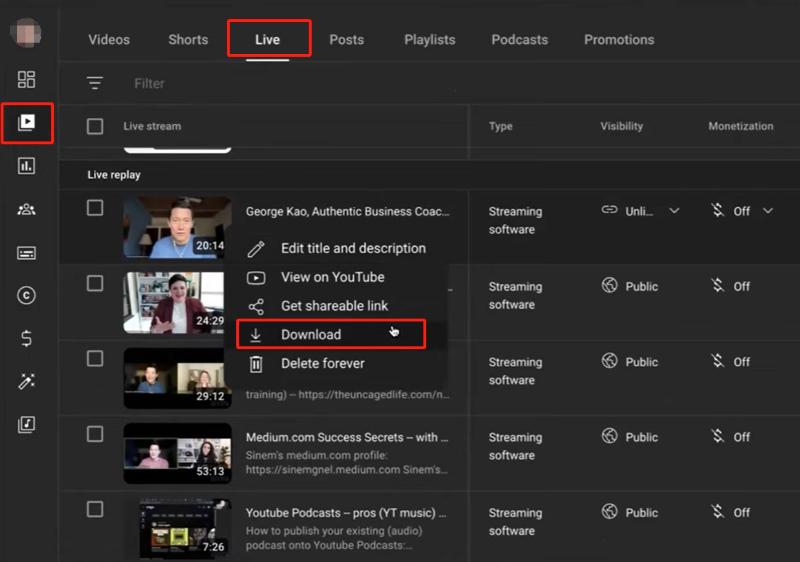Screen dimensions: 800x562
Task: Click monetization off icon for George Kao row
Action: click(718, 210)
